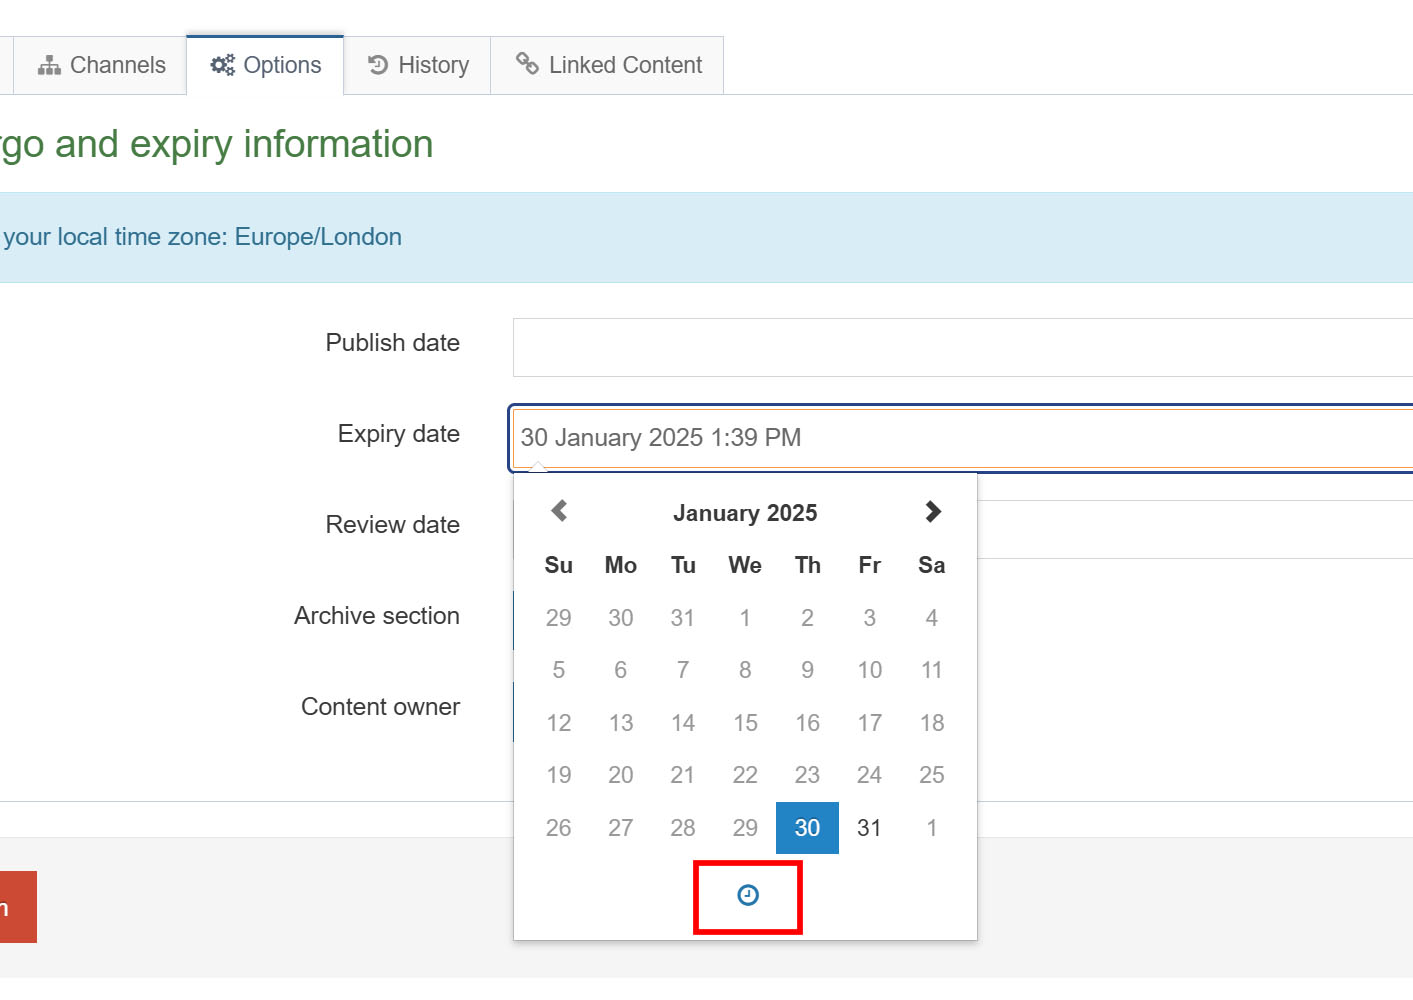The height and width of the screenshot is (1000, 1413).
Task: Click the clock icon to pick time
Action: pyautogui.click(x=747, y=896)
